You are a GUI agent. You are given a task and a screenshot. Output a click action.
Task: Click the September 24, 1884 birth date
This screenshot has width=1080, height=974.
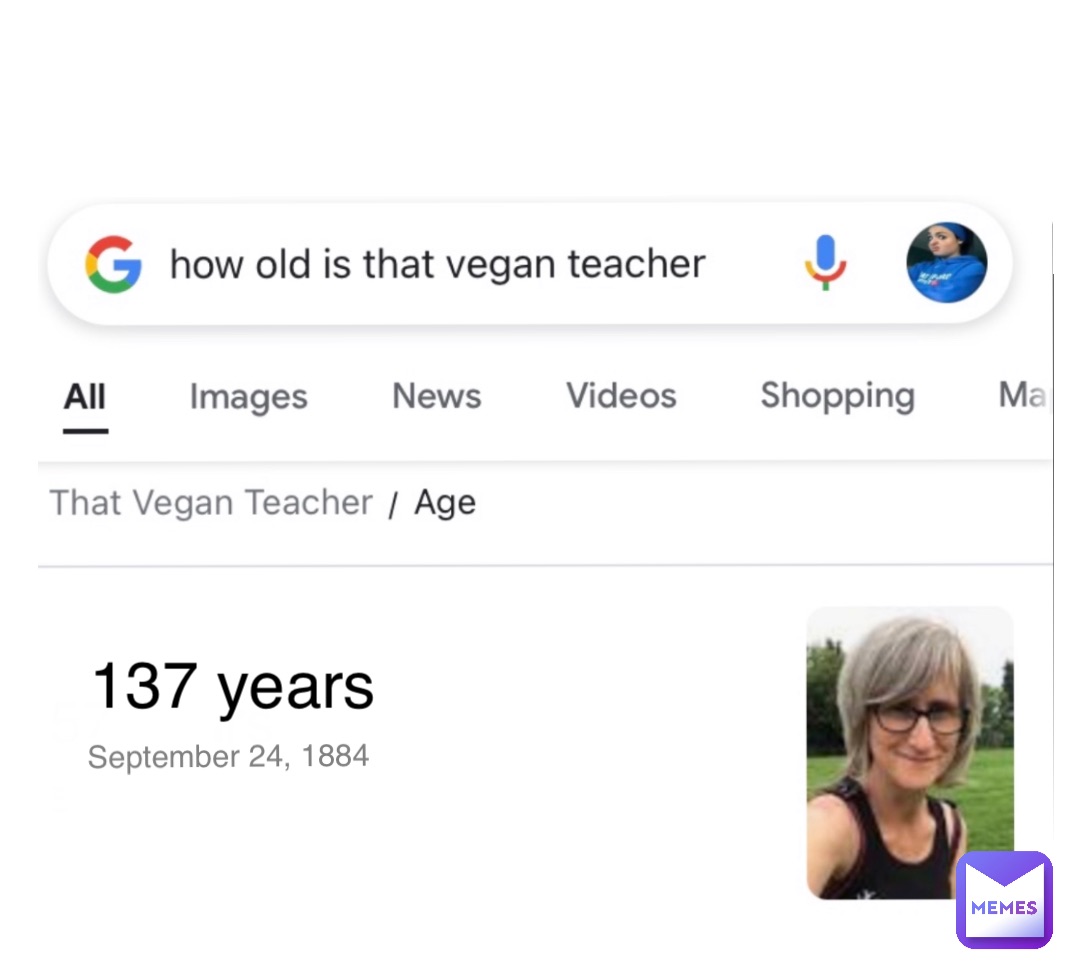point(228,757)
